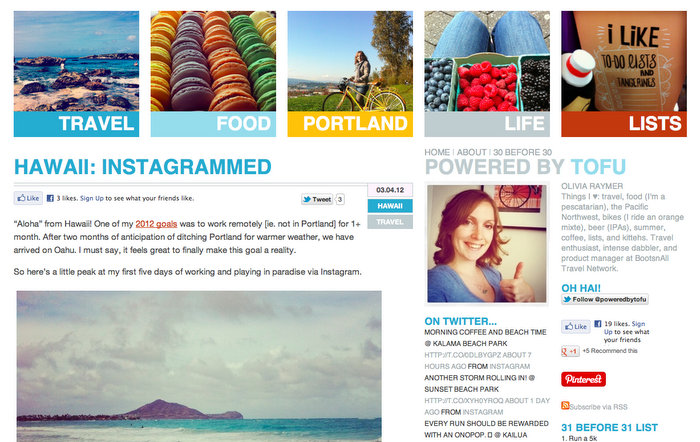This screenshot has width=700, height=442.
Task: Follow the 2012 goals link
Action: [x=156, y=224]
